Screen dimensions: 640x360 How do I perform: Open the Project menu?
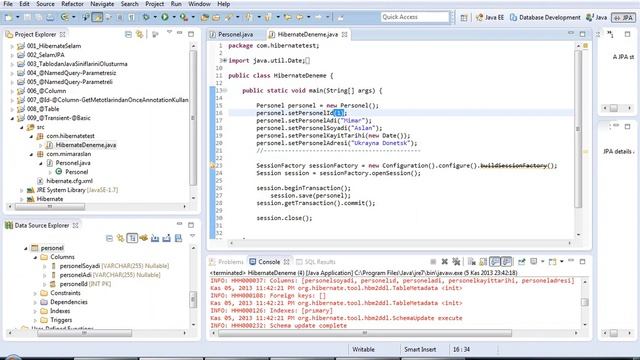tap(154, 4)
